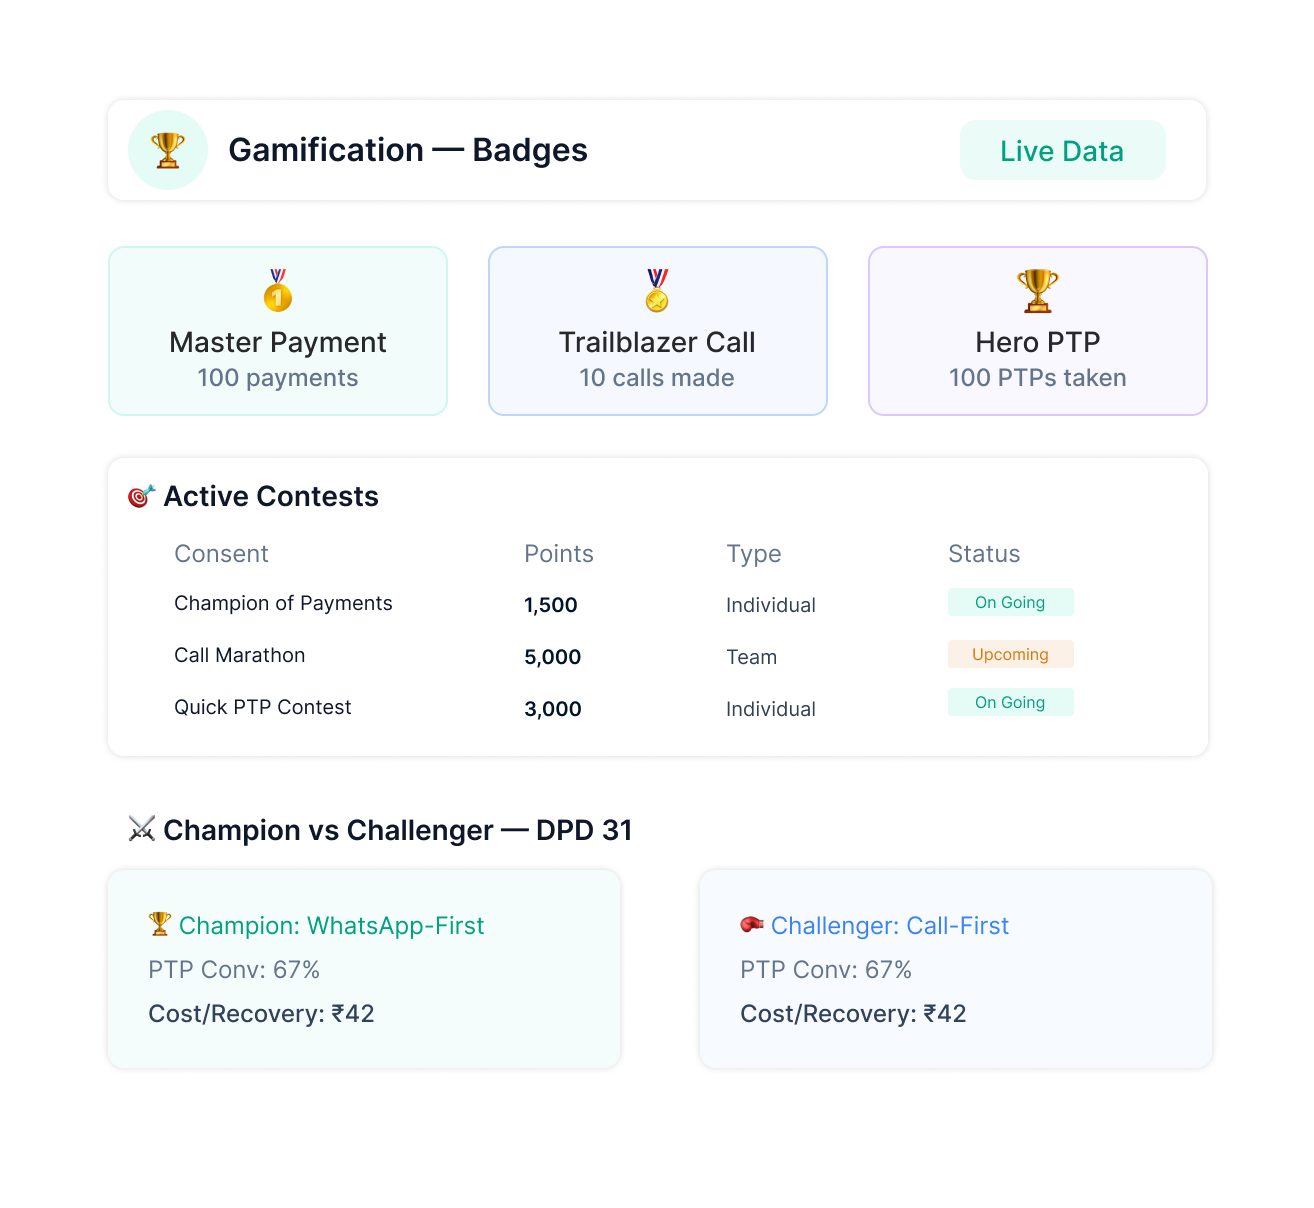Click the Status column header
Viewport: 1314px width, 1208px height.
click(984, 554)
